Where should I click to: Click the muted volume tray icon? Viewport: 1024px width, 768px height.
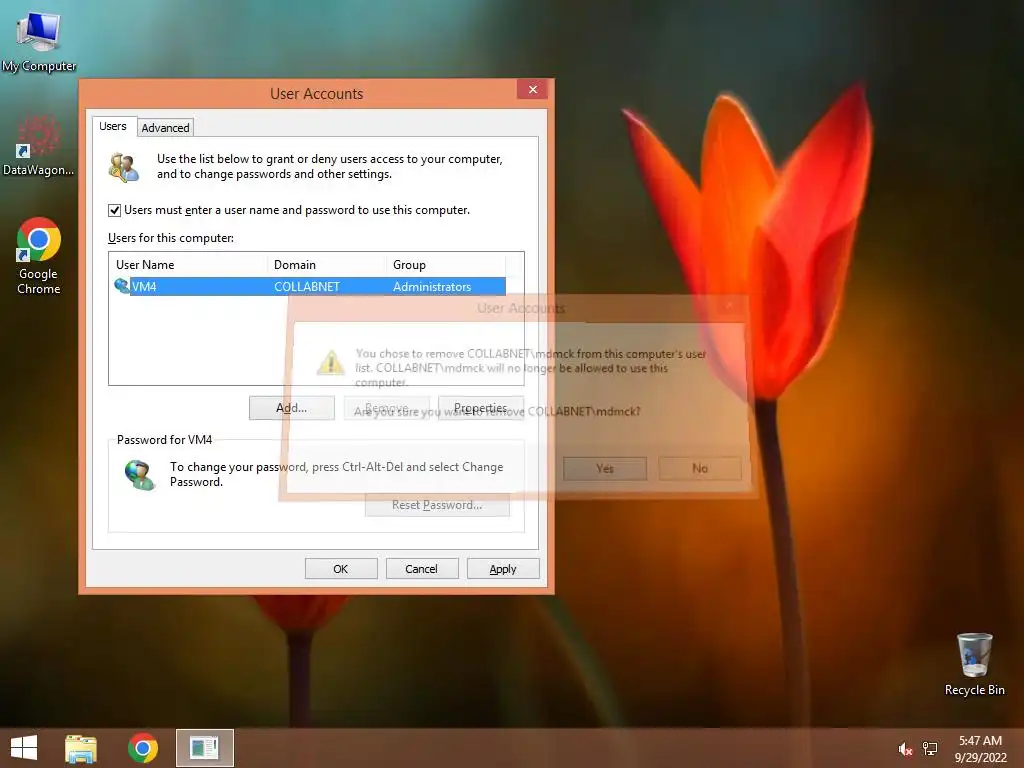pyautogui.click(x=904, y=749)
